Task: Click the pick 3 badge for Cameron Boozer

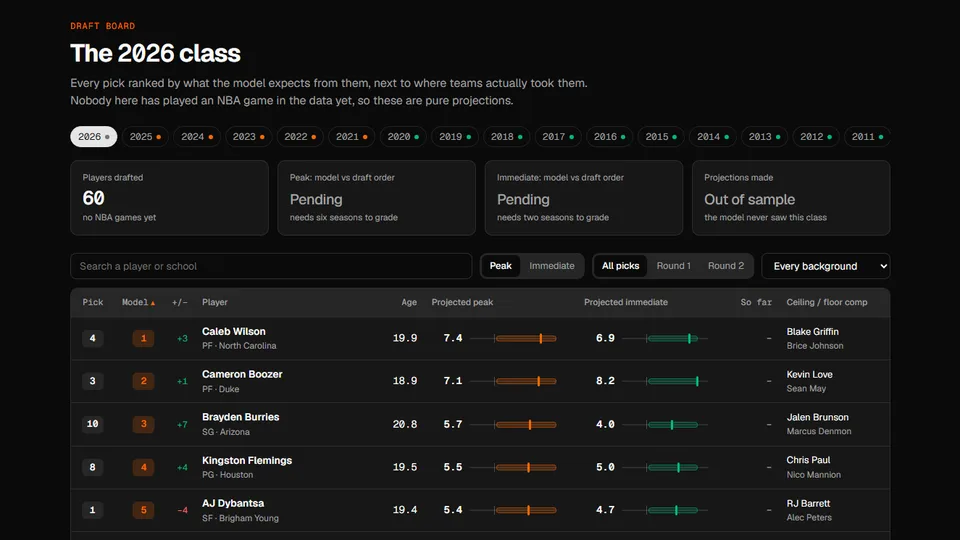Action: 92,381
